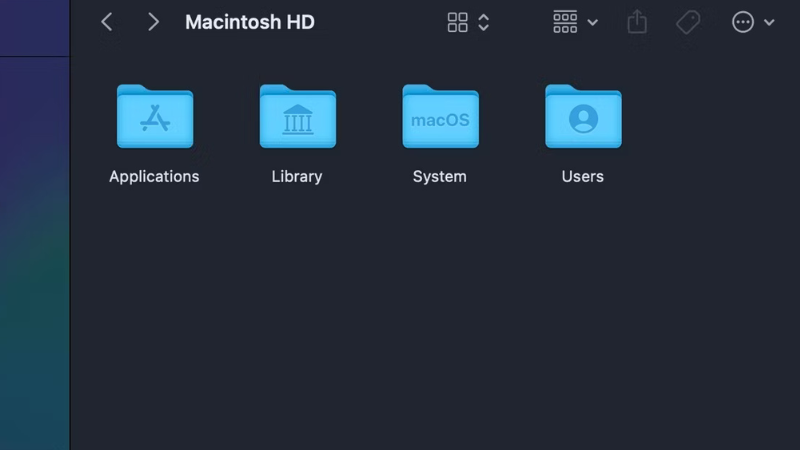Click the Edit Tags icon
Viewport: 800px width, 450px height.
point(688,22)
